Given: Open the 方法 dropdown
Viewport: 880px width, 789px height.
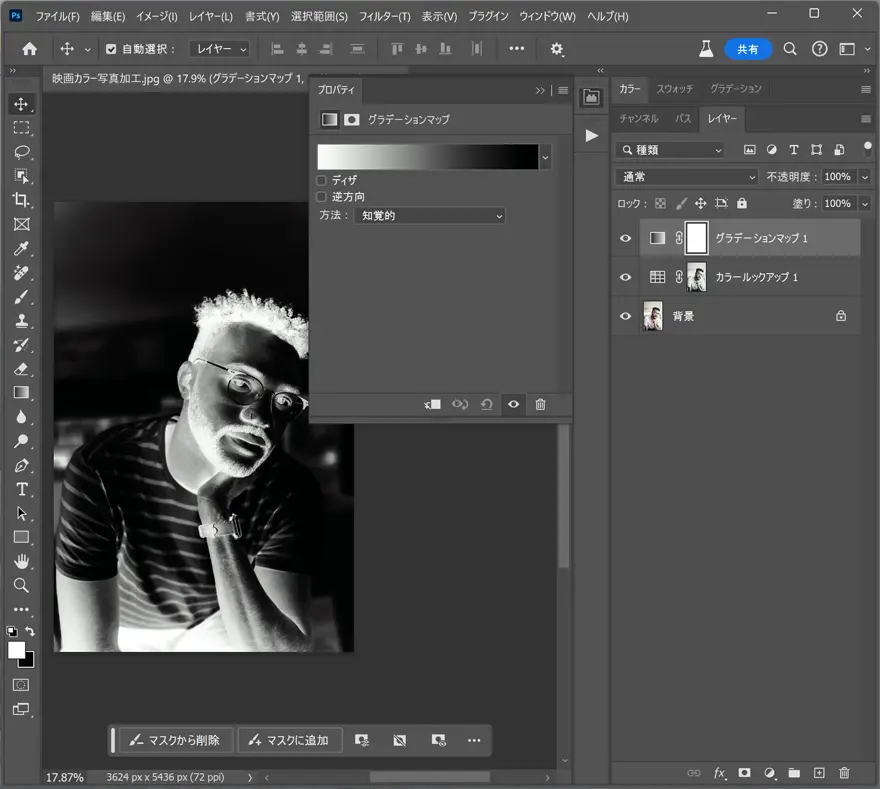Looking at the screenshot, I should 429,215.
